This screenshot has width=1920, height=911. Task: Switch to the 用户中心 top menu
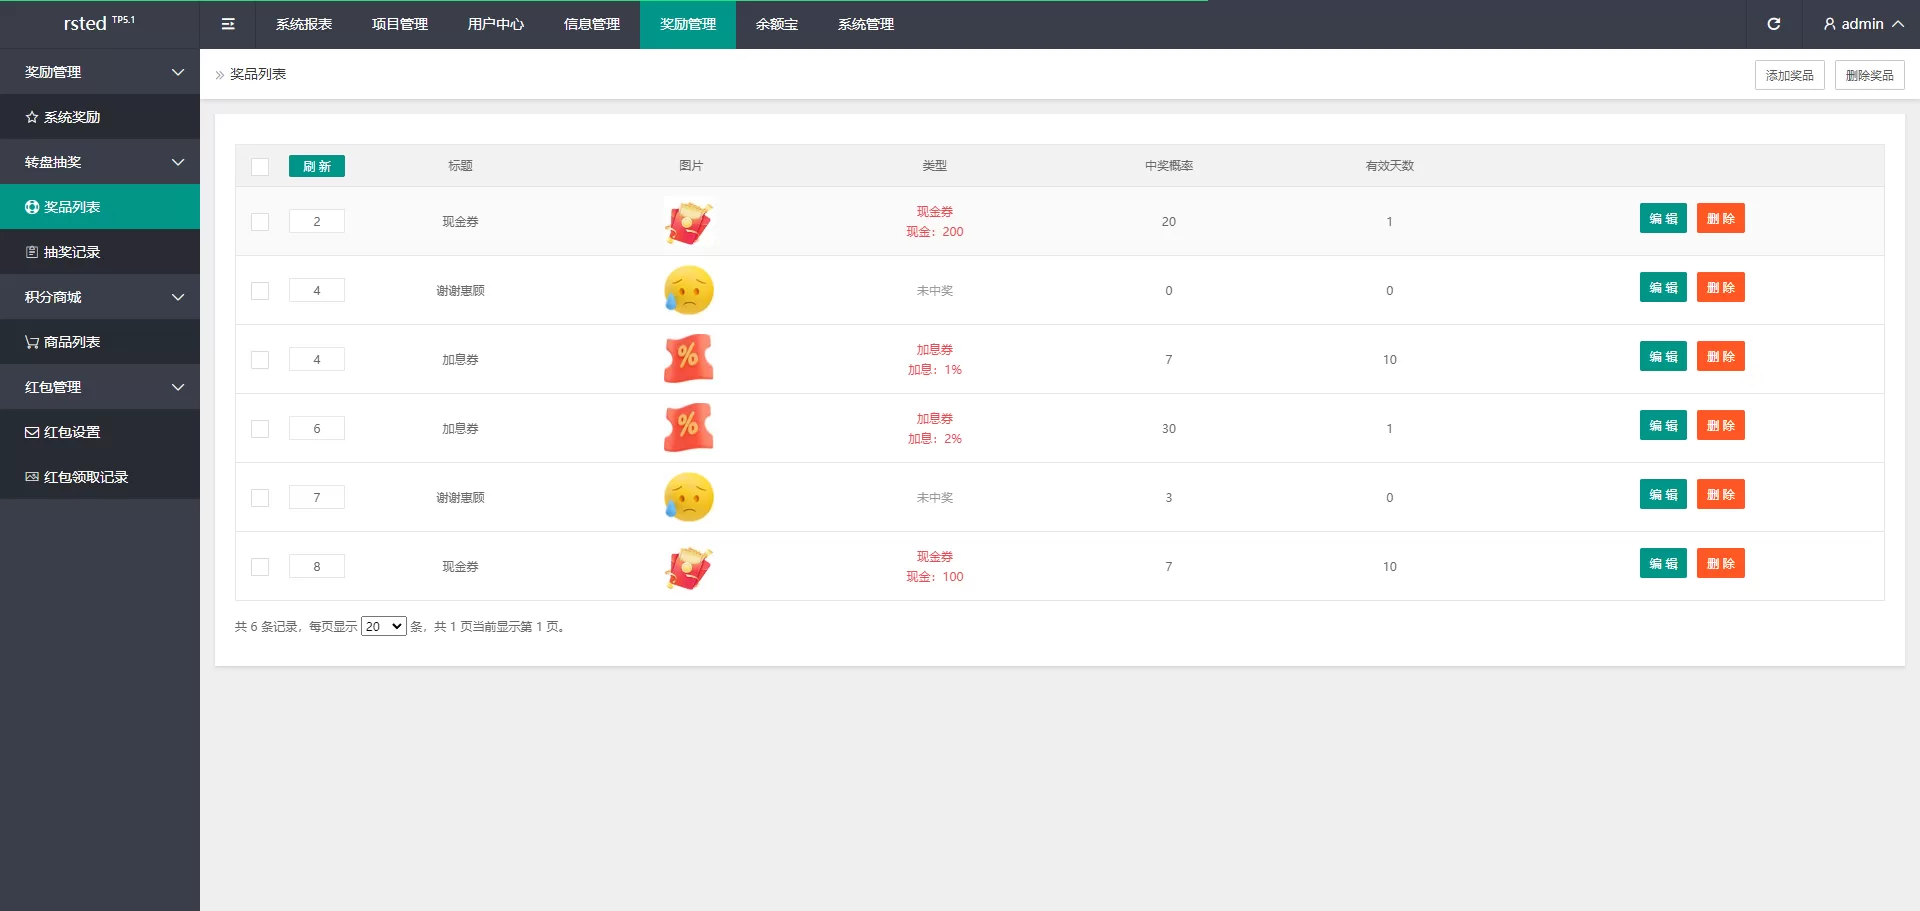495,24
